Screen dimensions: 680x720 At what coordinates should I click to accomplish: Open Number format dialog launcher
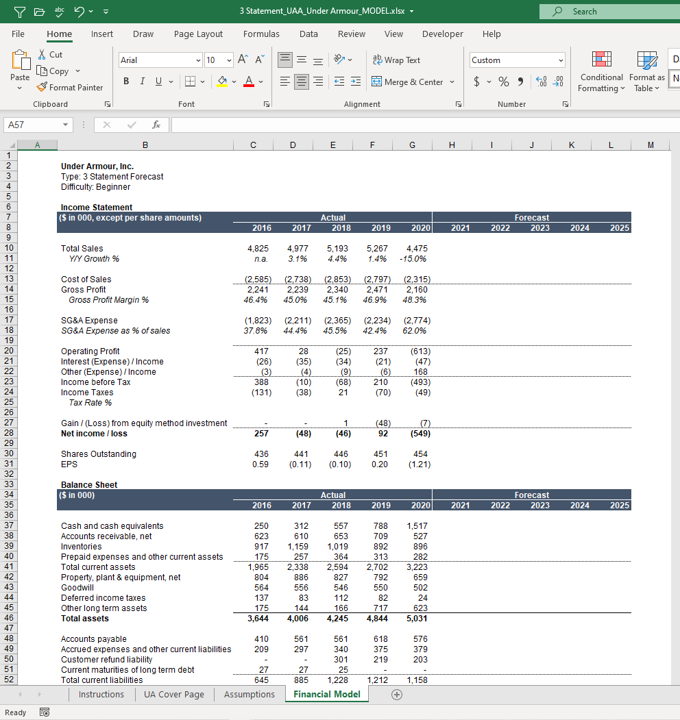pos(565,104)
